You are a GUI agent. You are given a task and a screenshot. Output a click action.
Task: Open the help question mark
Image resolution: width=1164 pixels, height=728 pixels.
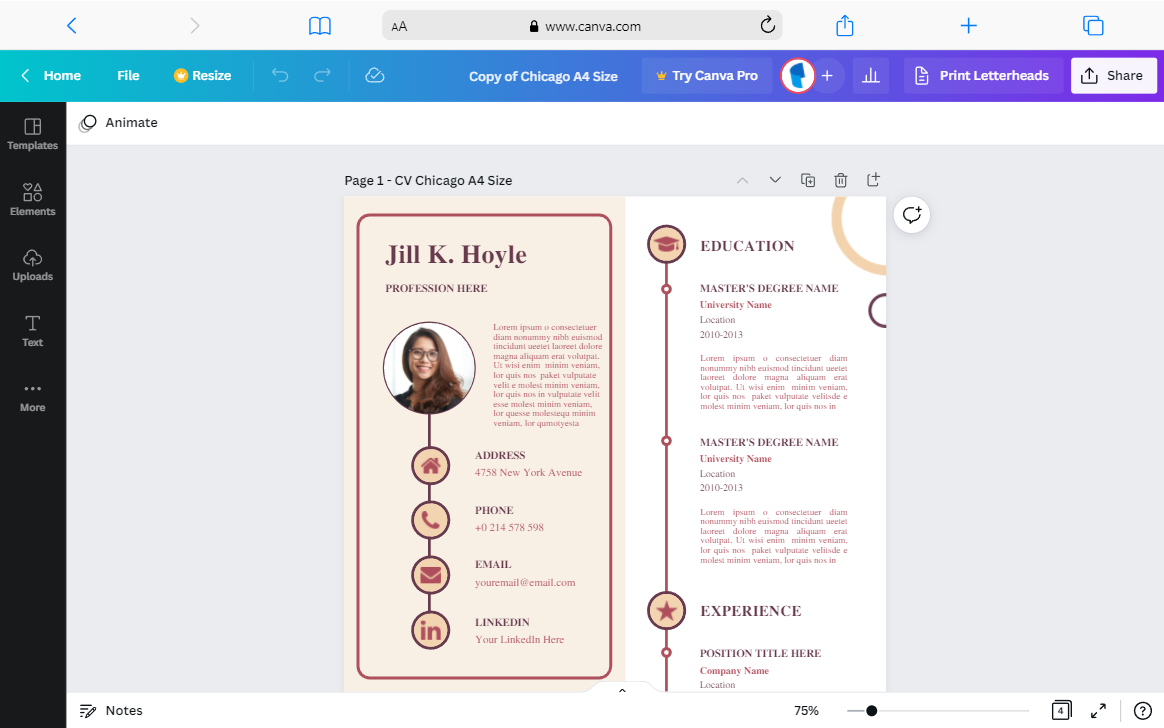coord(1142,711)
